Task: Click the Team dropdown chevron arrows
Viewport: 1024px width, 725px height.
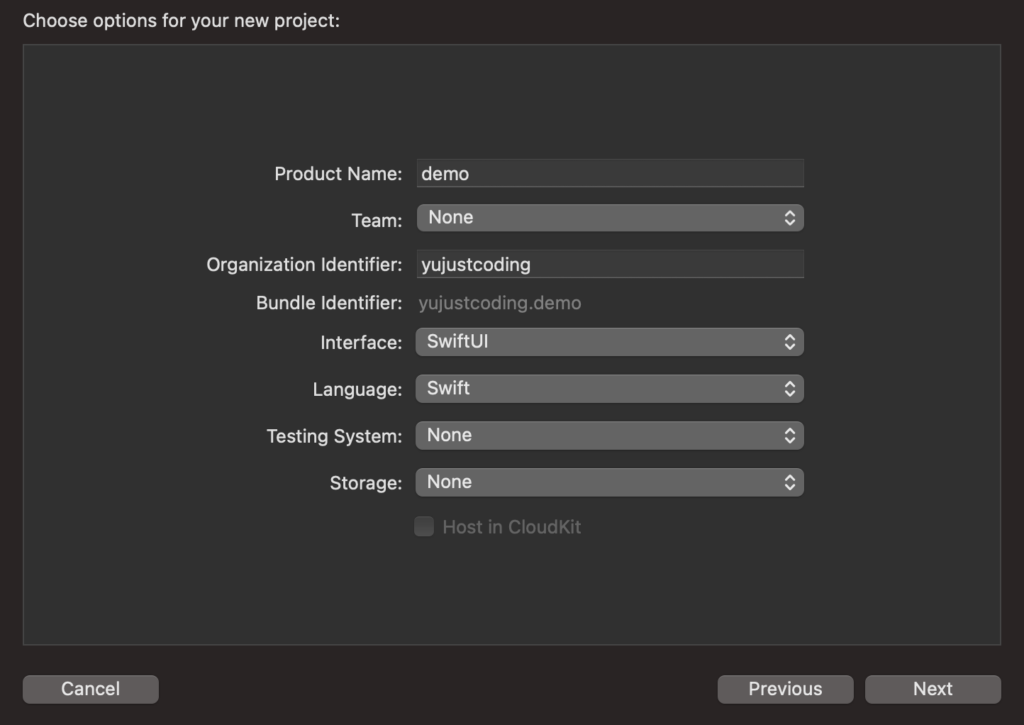Action: 789,218
